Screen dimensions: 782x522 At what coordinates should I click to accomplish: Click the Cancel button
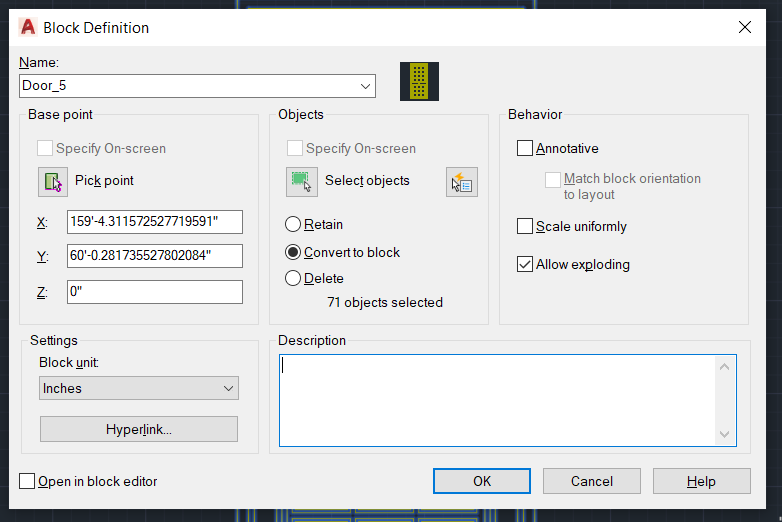coord(591,481)
